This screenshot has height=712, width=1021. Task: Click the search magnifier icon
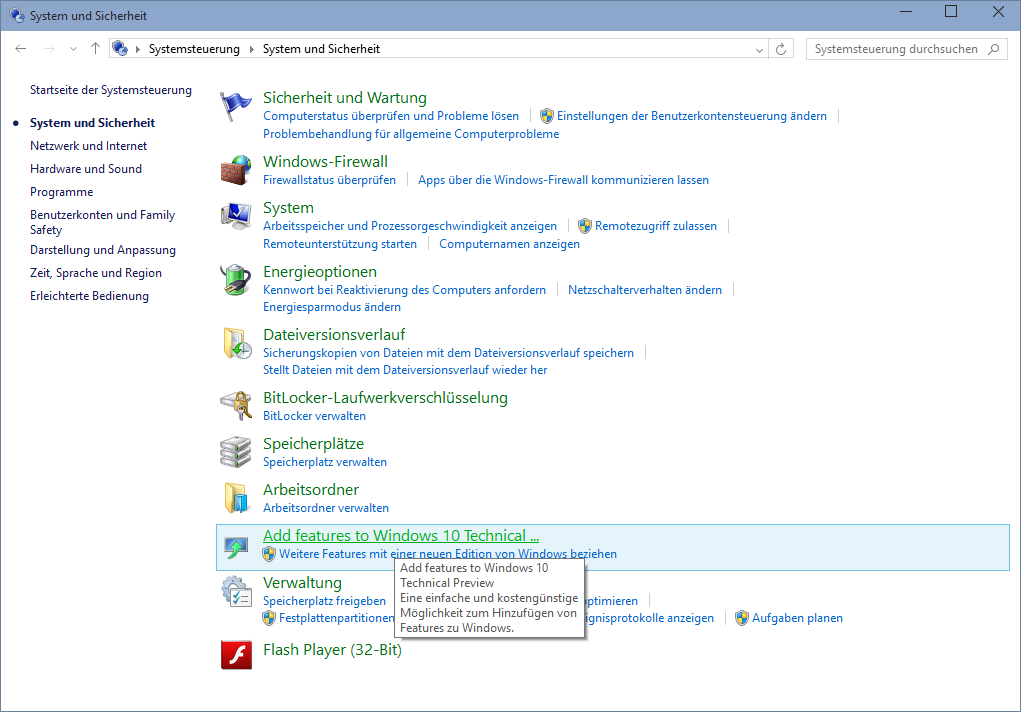993,49
